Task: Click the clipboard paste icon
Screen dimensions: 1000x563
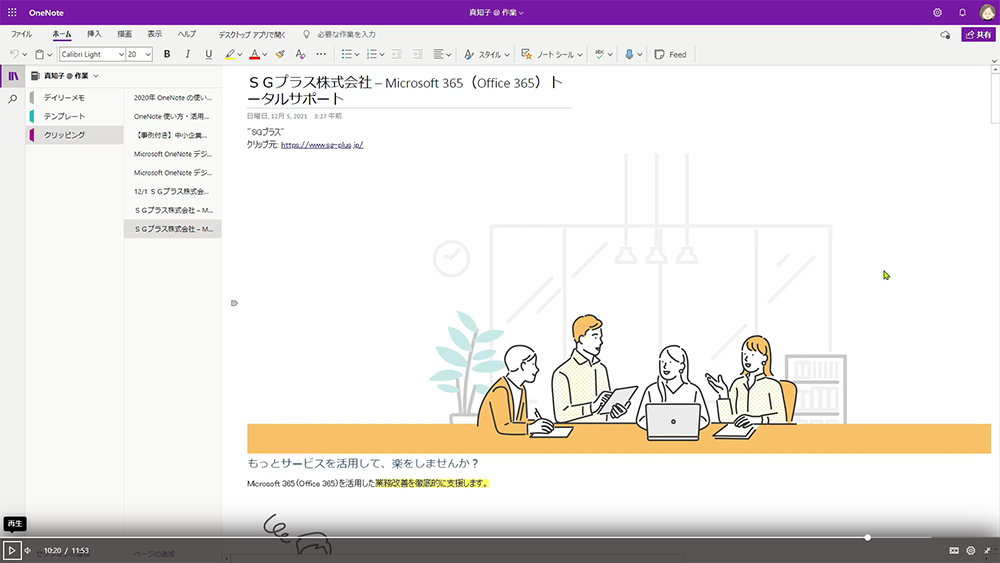Action: pos(40,54)
